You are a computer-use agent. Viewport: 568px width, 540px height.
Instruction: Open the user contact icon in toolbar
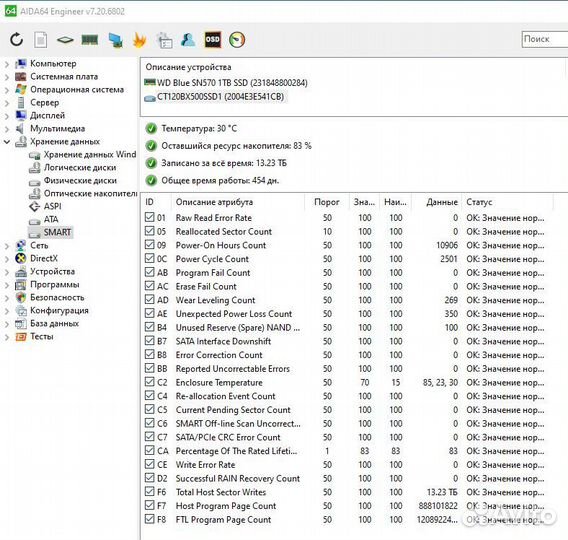pyautogui.click(x=188, y=39)
